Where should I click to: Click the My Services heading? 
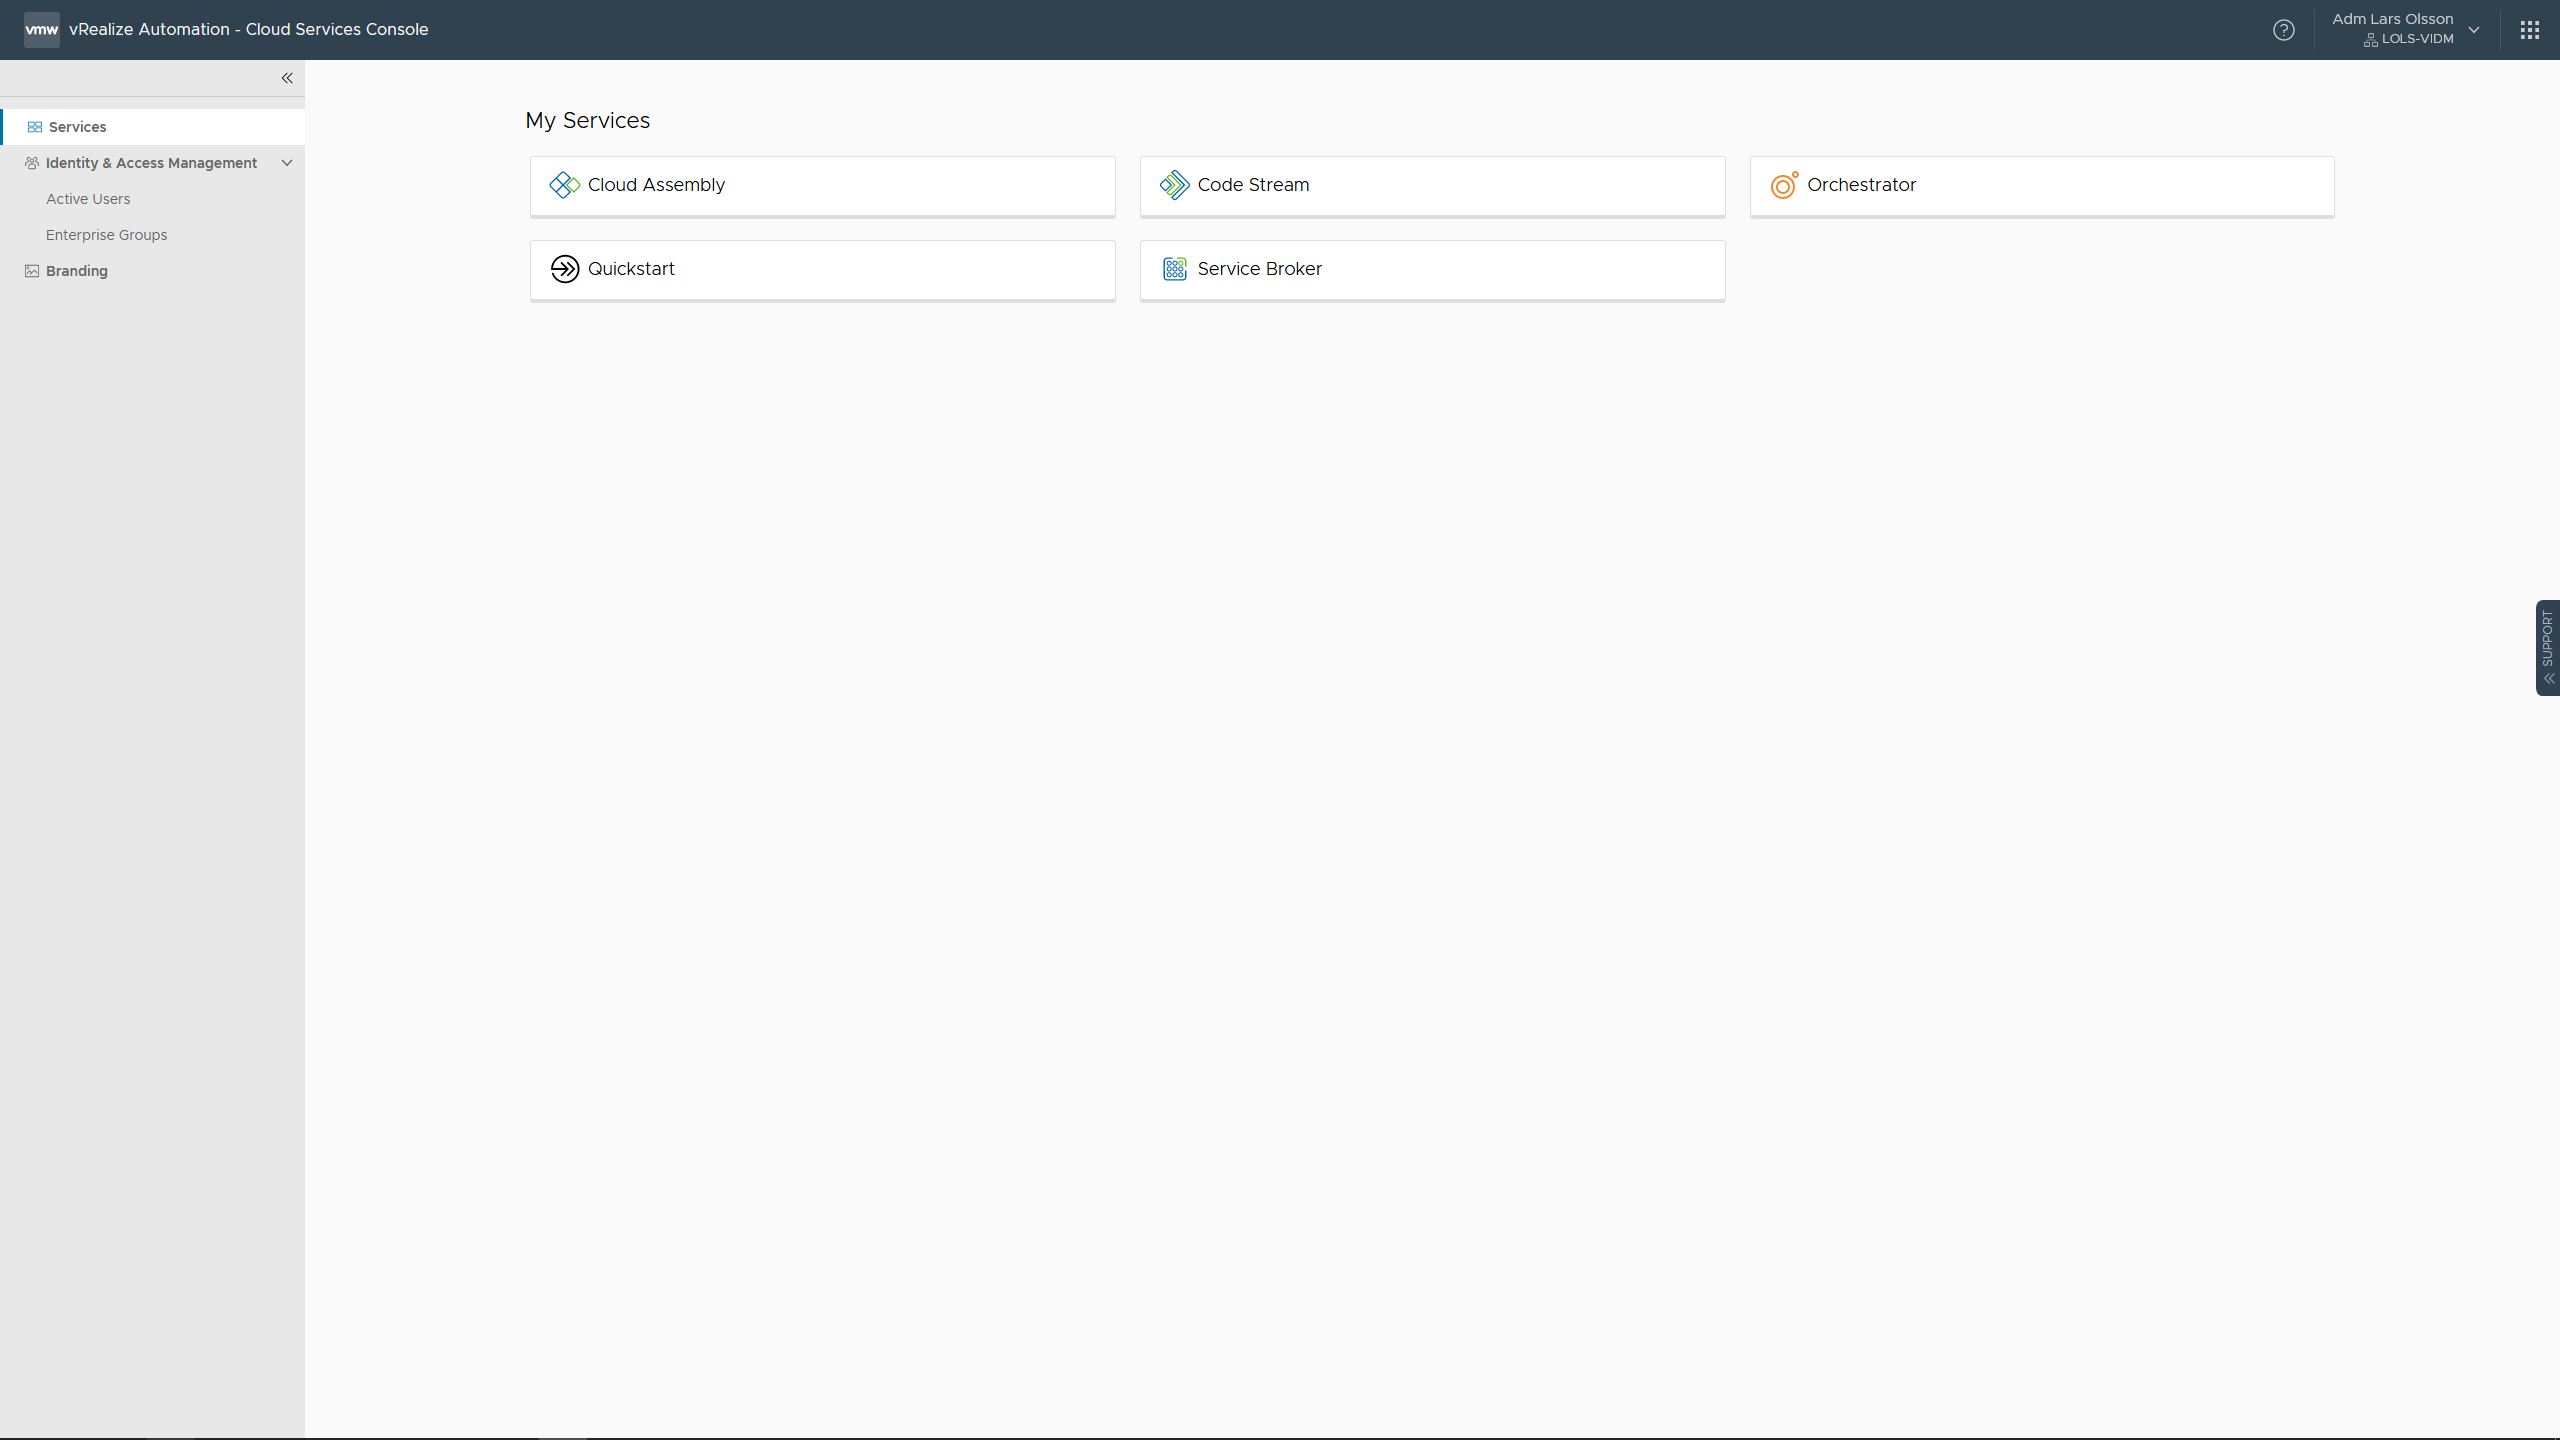587,120
